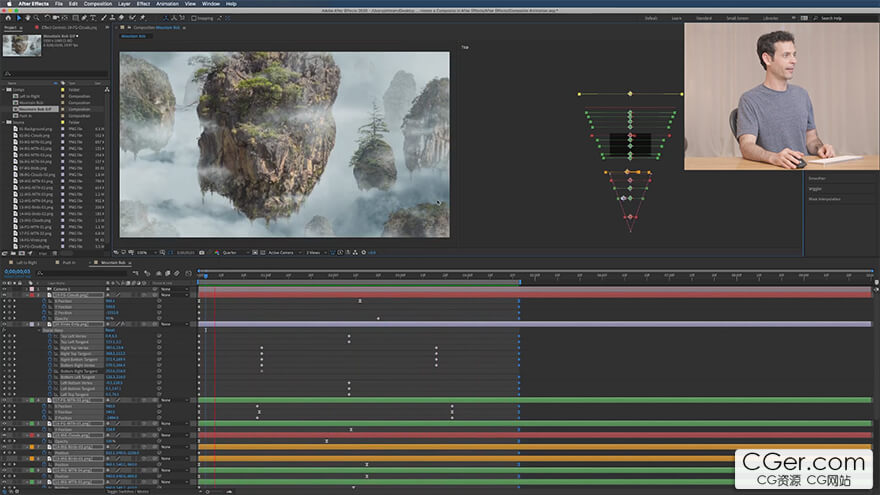Screen dimensions: 880x495
Task: Open the Animation menu
Action: [167, 3]
